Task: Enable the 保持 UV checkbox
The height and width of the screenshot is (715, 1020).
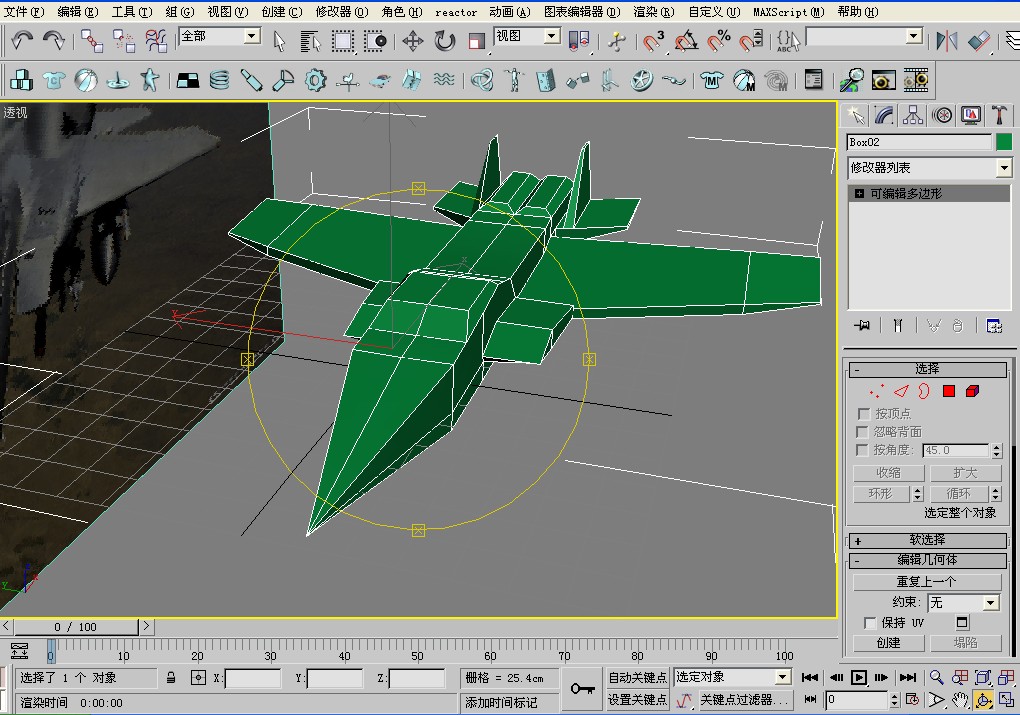Action: pos(870,623)
